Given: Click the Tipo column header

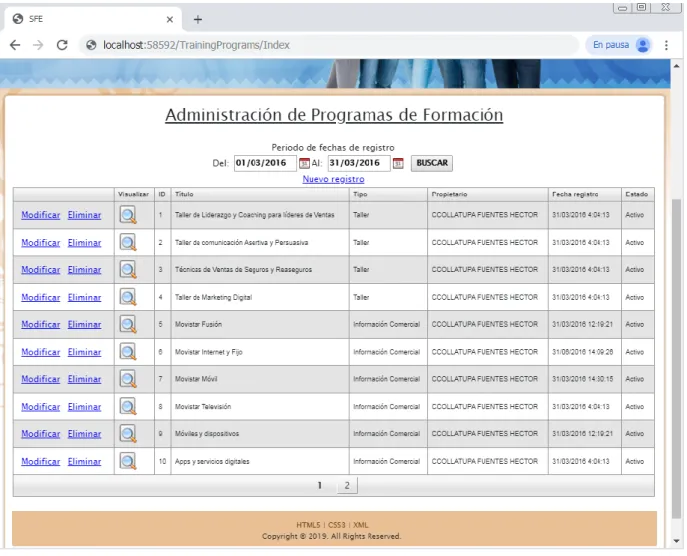Looking at the screenshot, I should click(388, 195).
